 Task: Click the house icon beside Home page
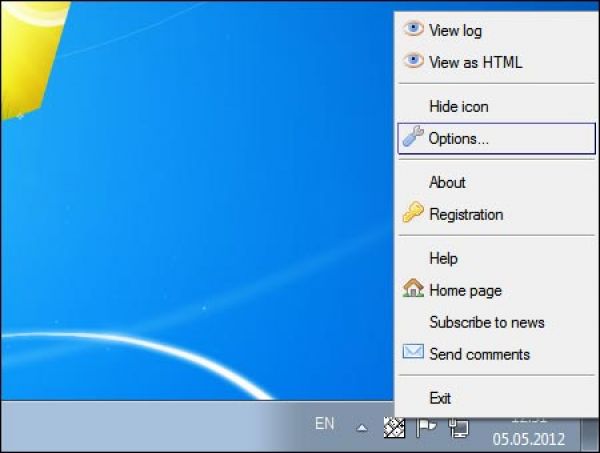[413, 288]
